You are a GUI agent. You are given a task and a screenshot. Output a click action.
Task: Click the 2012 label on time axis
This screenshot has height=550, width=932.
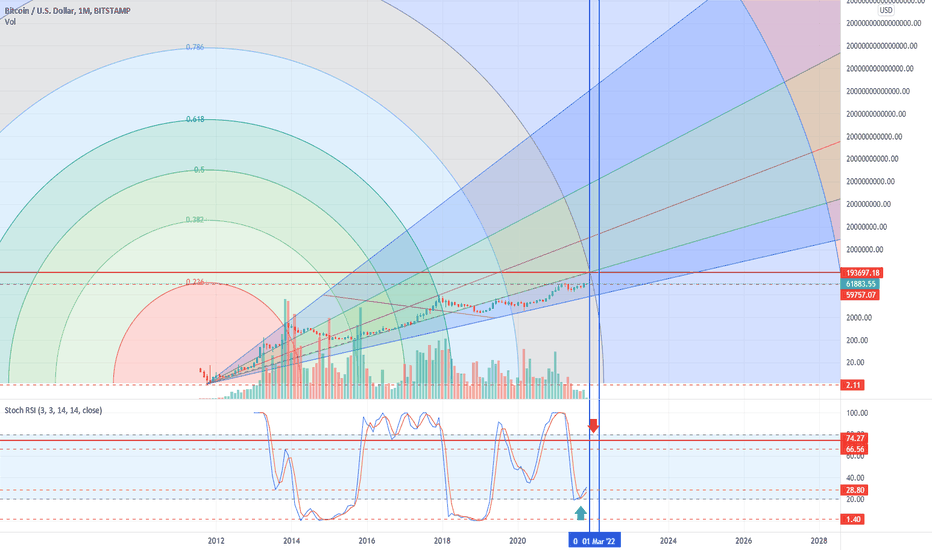pos(216,541)
